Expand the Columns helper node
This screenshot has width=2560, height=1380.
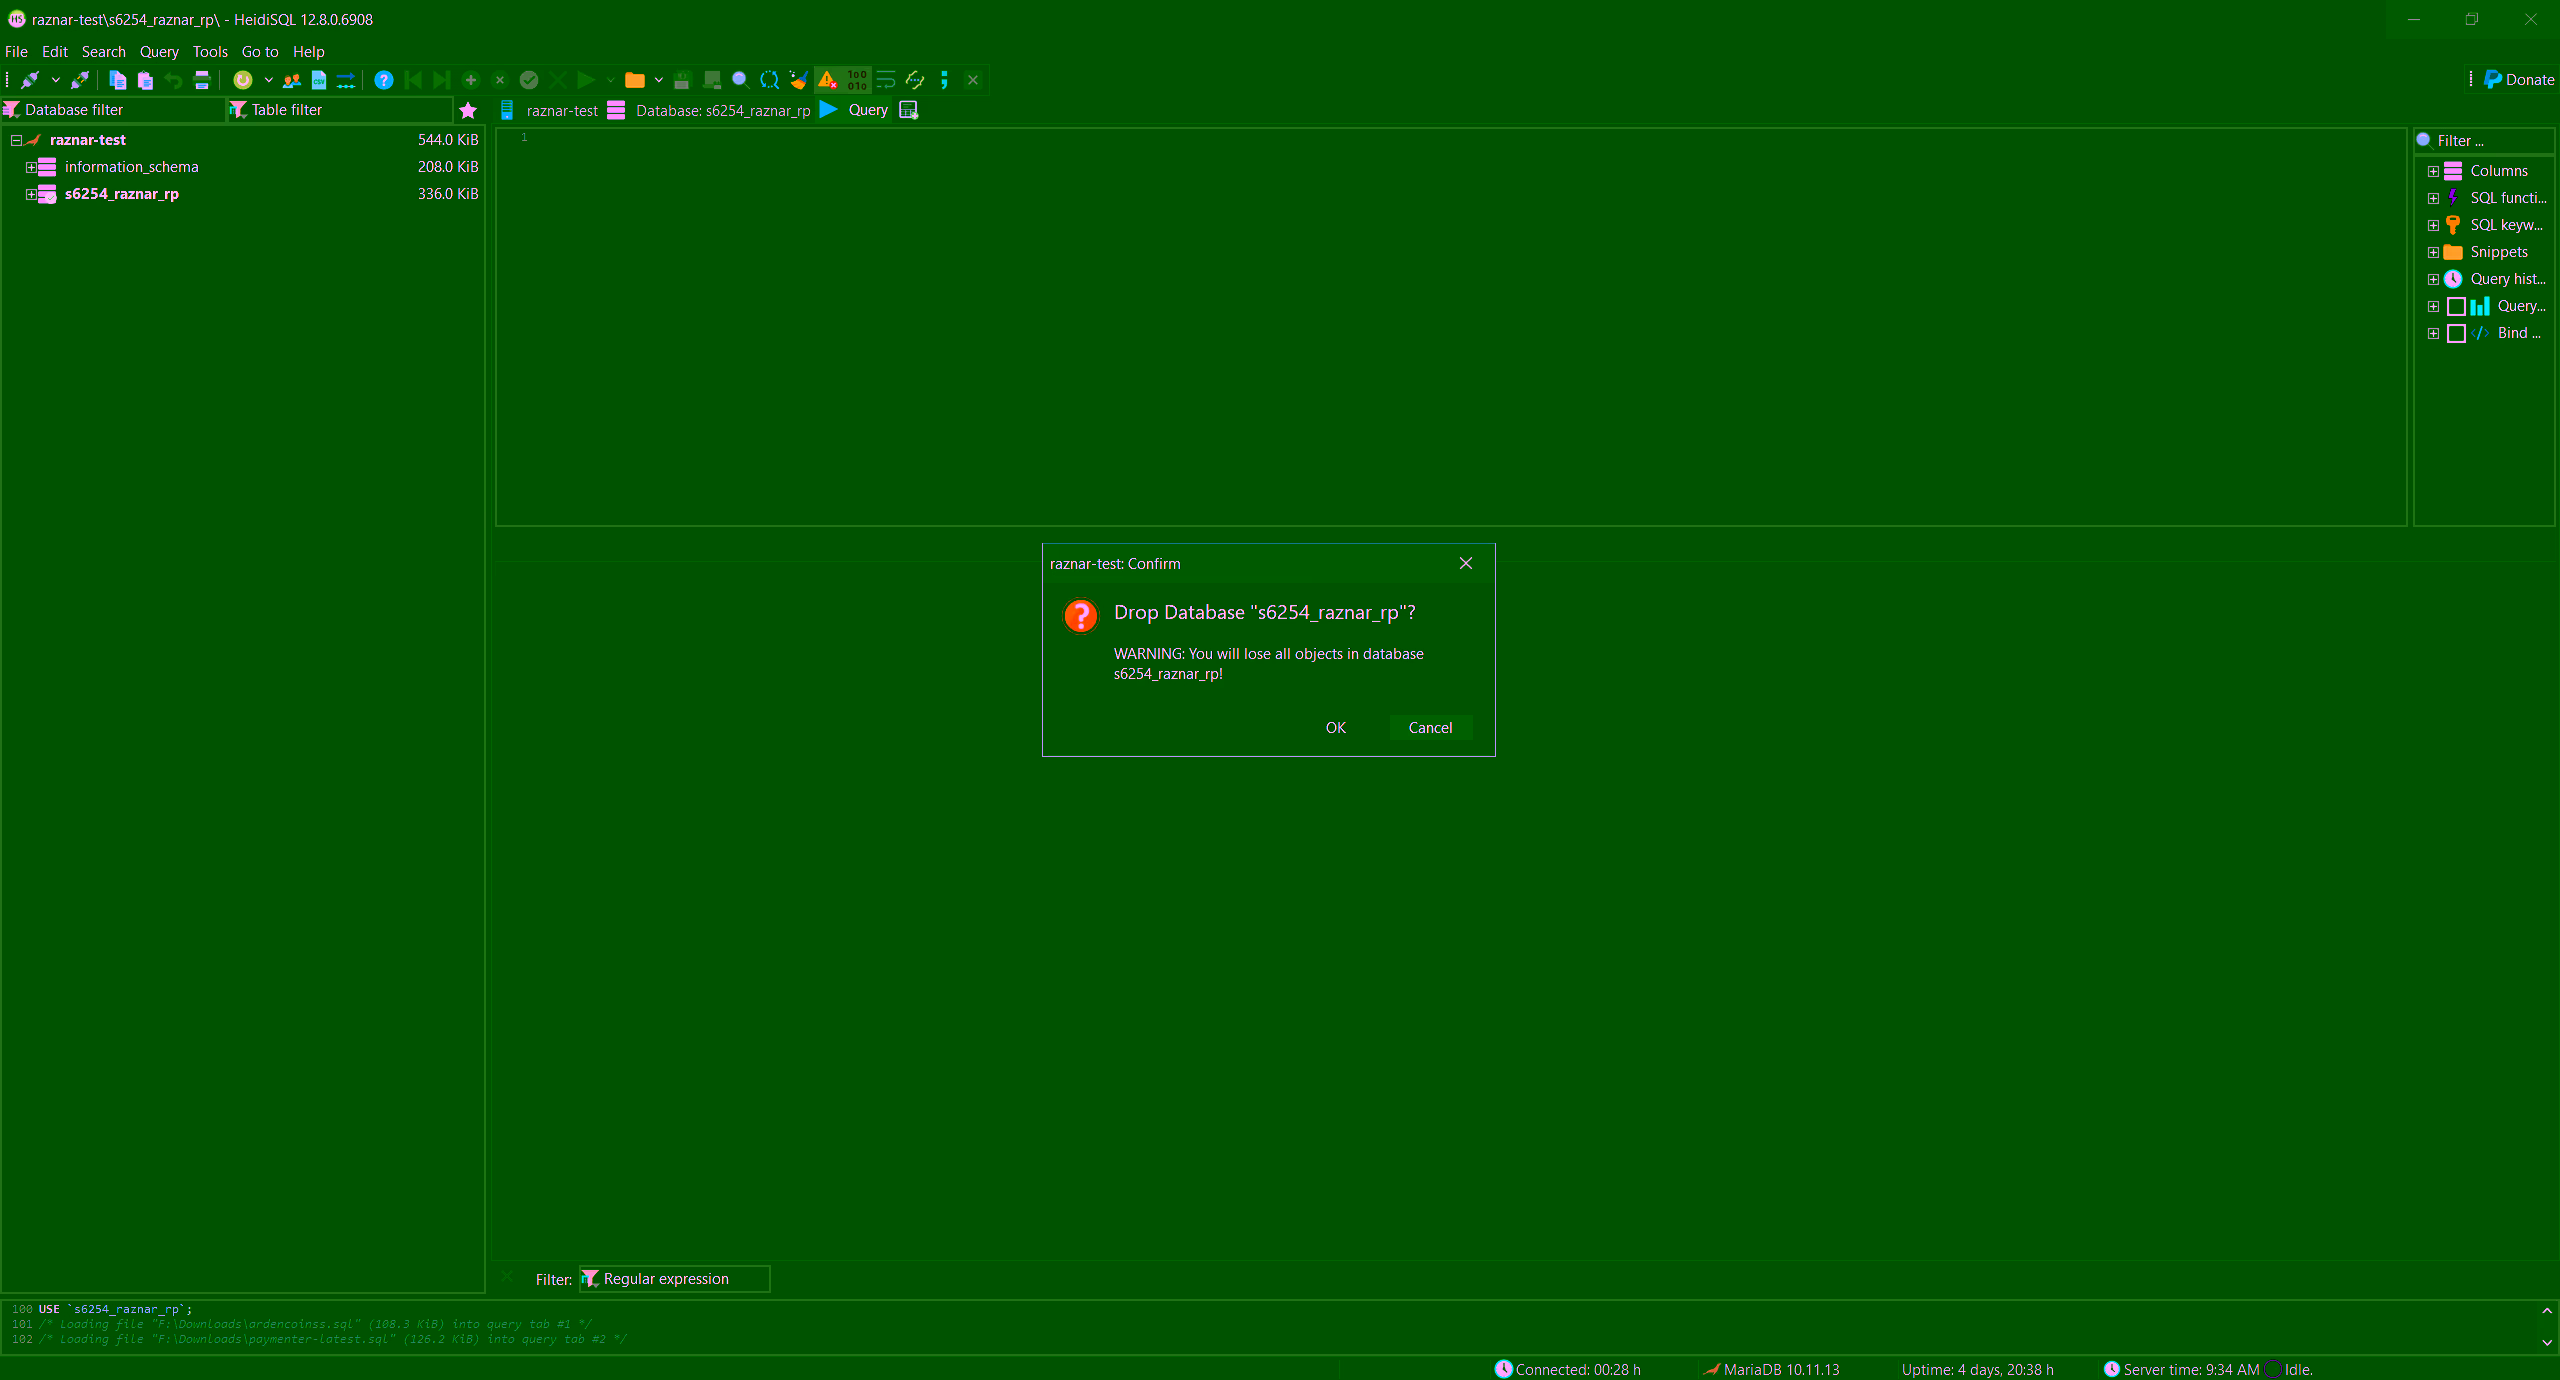2433,171
